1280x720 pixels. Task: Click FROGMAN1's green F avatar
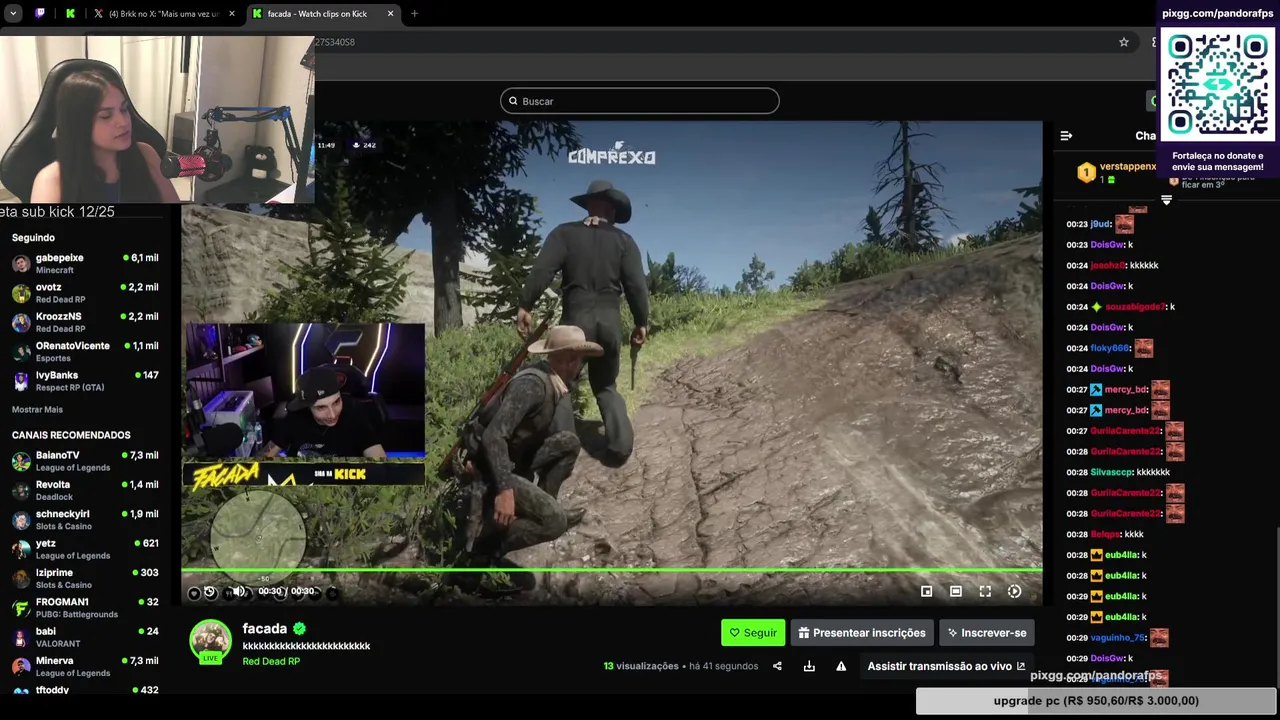[21, 608]
